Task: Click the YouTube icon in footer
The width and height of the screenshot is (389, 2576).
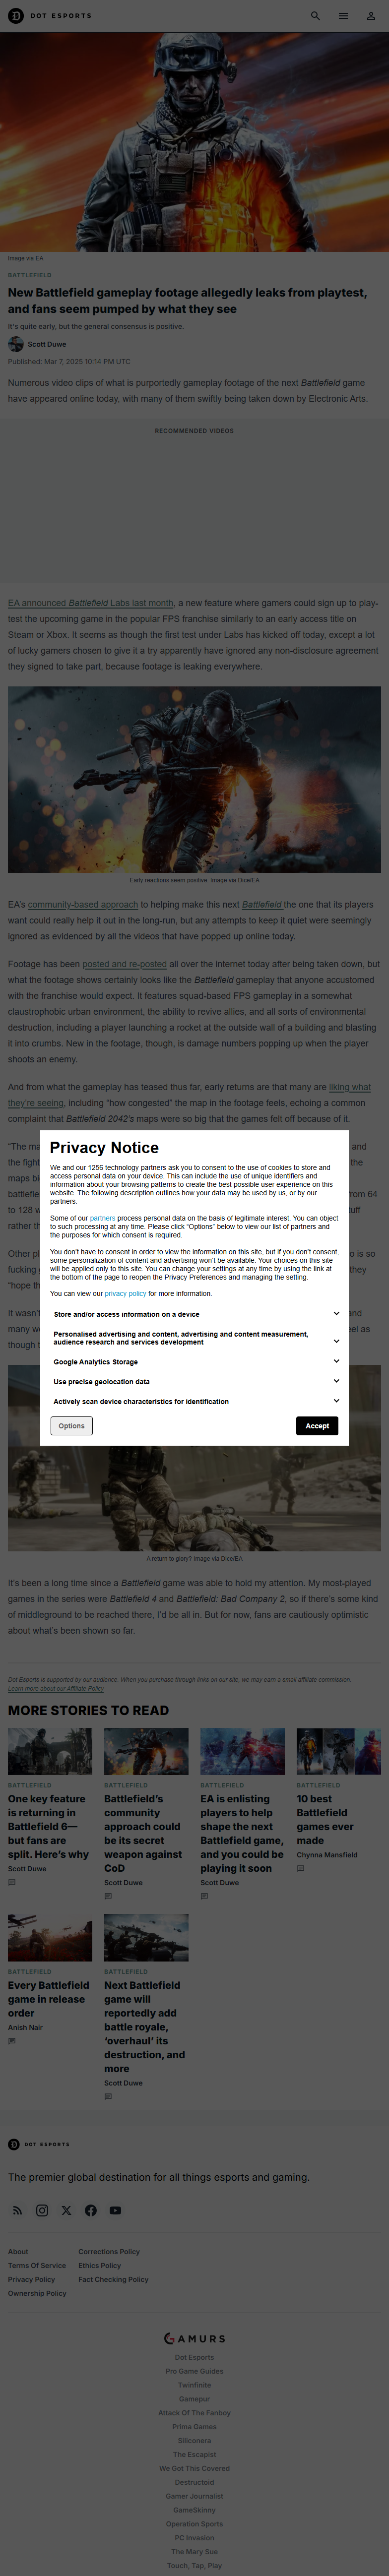Action: tap(115, 2210)
